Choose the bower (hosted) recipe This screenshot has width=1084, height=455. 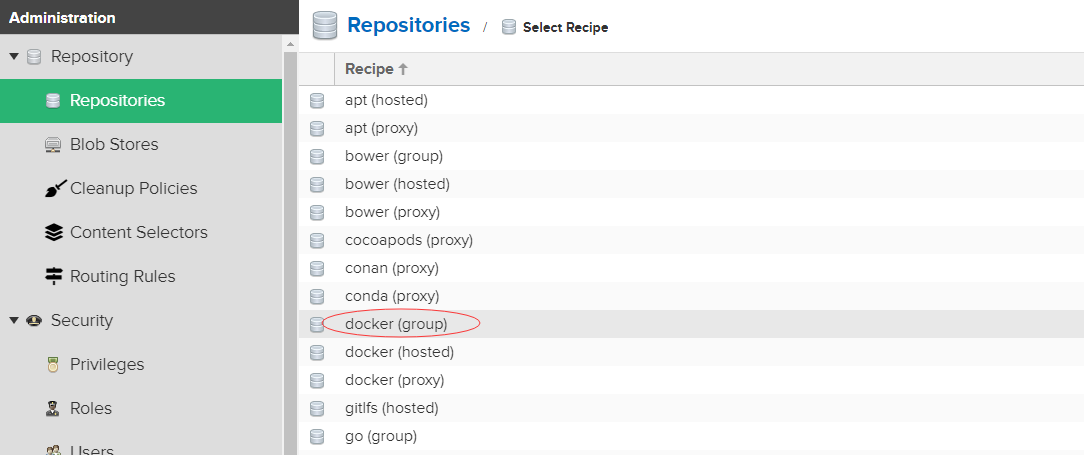coord(396,185)
